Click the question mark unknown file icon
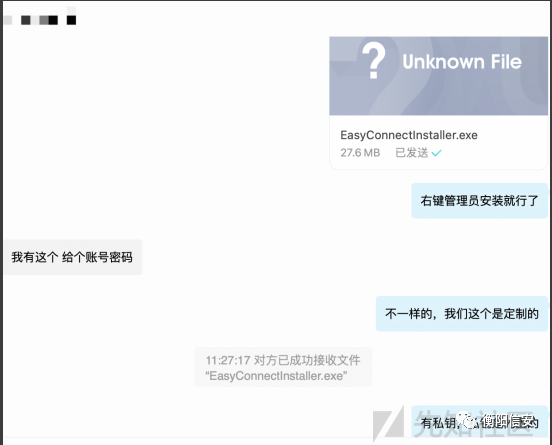The height and width of the screenshot is (445, 552). (374, 60)
